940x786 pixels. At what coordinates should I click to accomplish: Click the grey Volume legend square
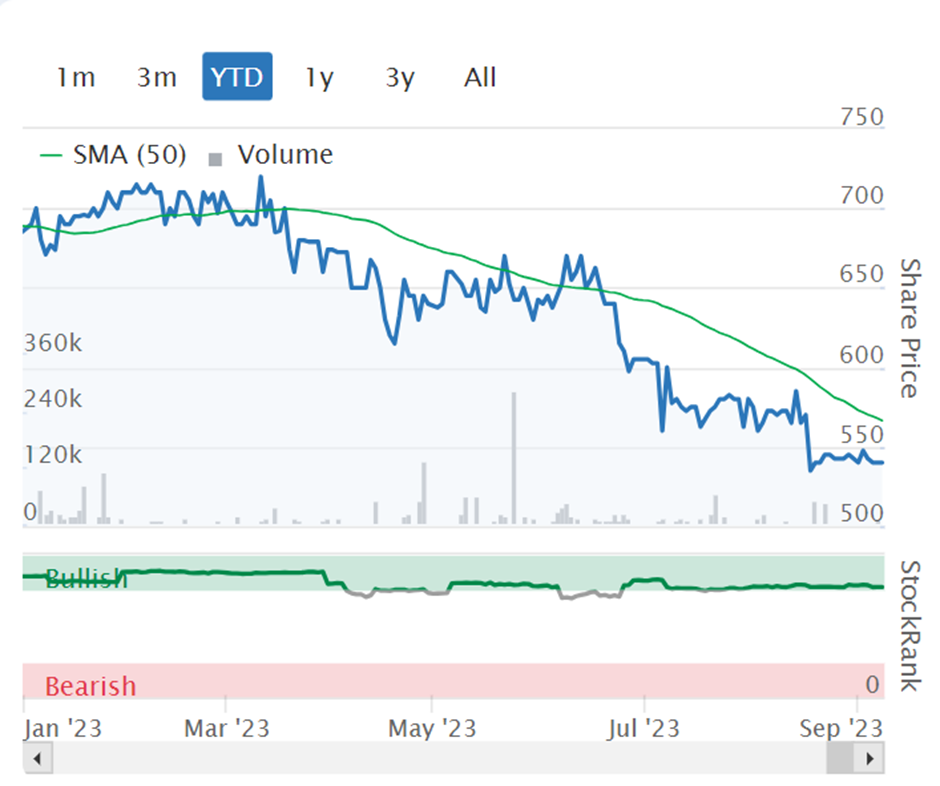(x=215, y=159)
